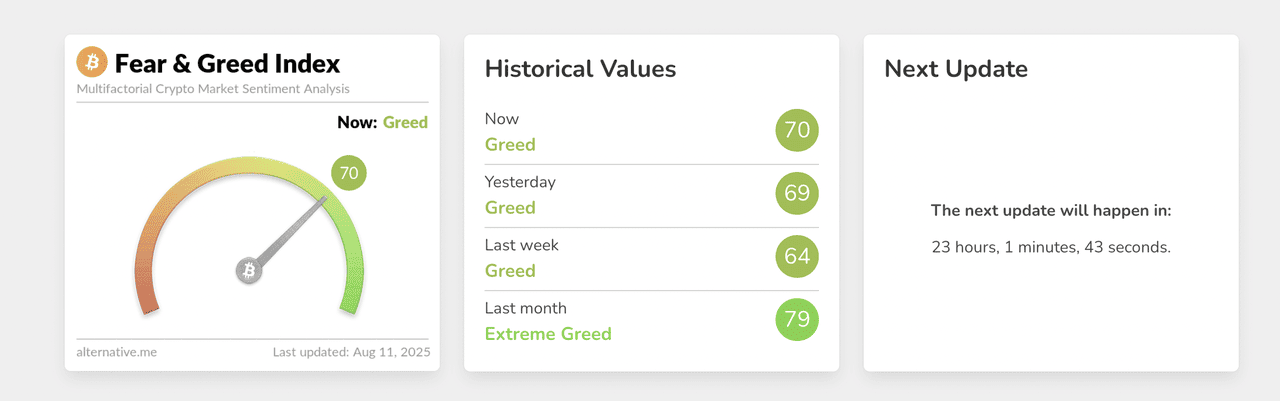Click the Fear & Greed Index title
Screen dimensions: 1280x401
[227, 64]
